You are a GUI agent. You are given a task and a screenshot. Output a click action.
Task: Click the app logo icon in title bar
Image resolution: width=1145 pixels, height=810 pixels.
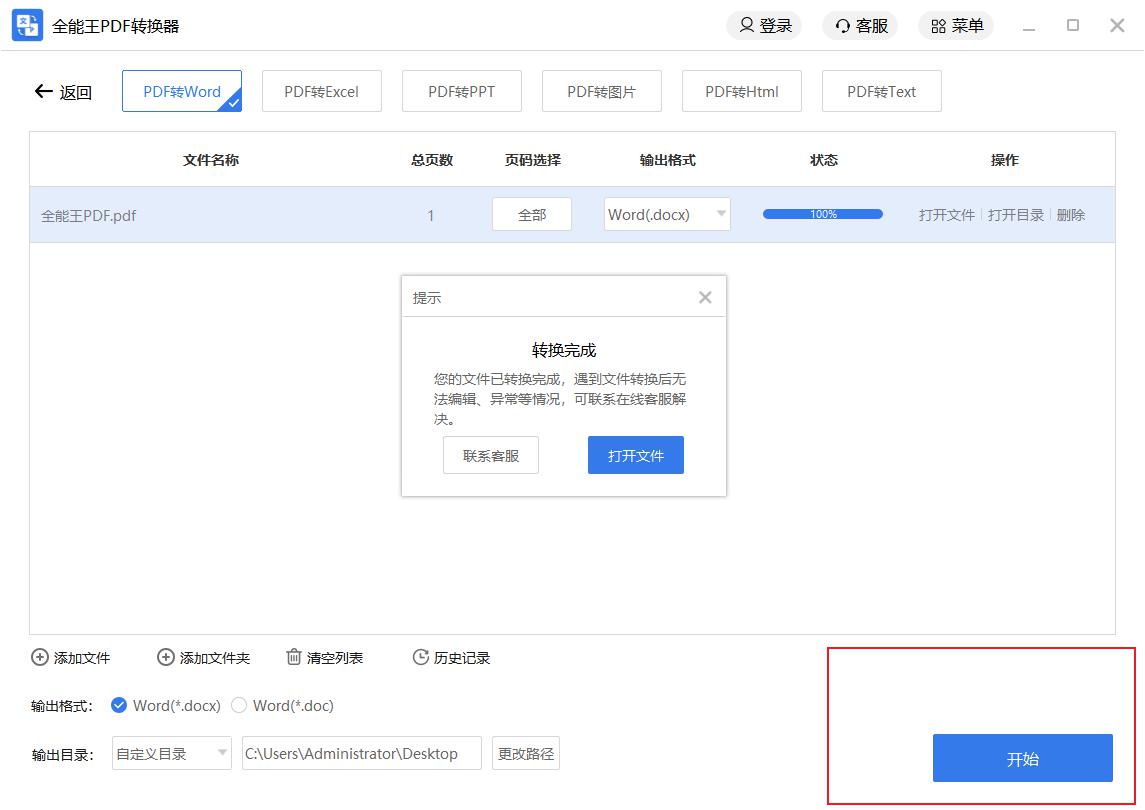coord(27,26)
